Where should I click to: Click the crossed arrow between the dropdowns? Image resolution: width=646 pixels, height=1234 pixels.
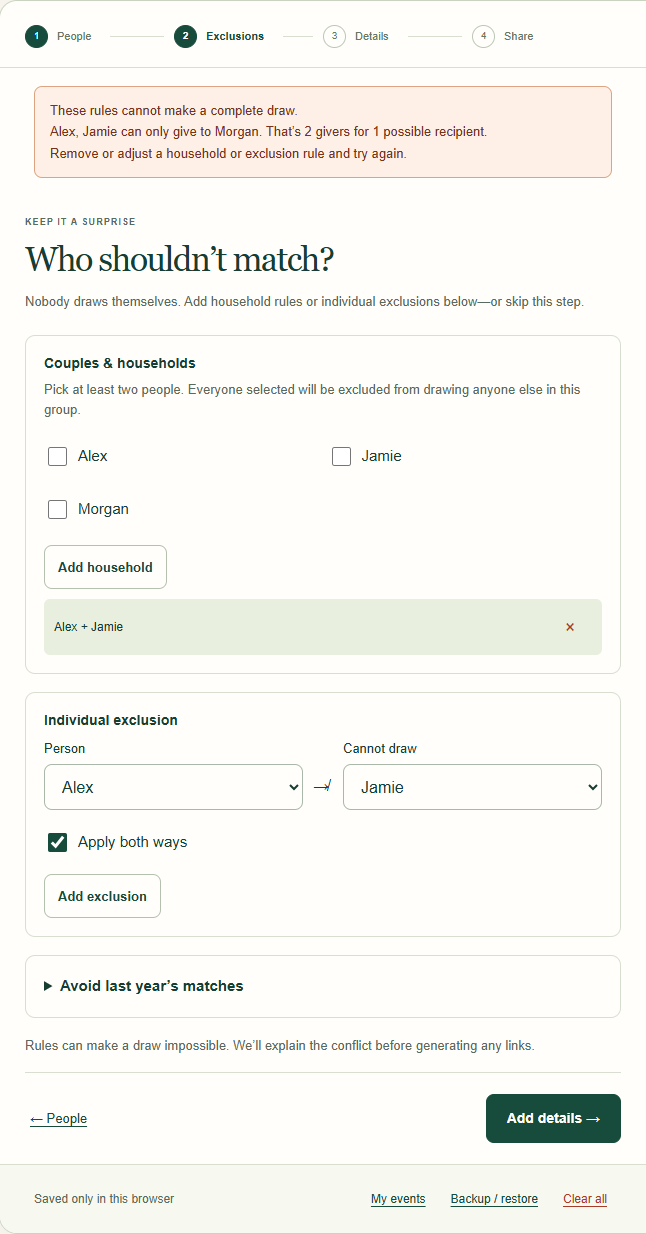point(322,787)
